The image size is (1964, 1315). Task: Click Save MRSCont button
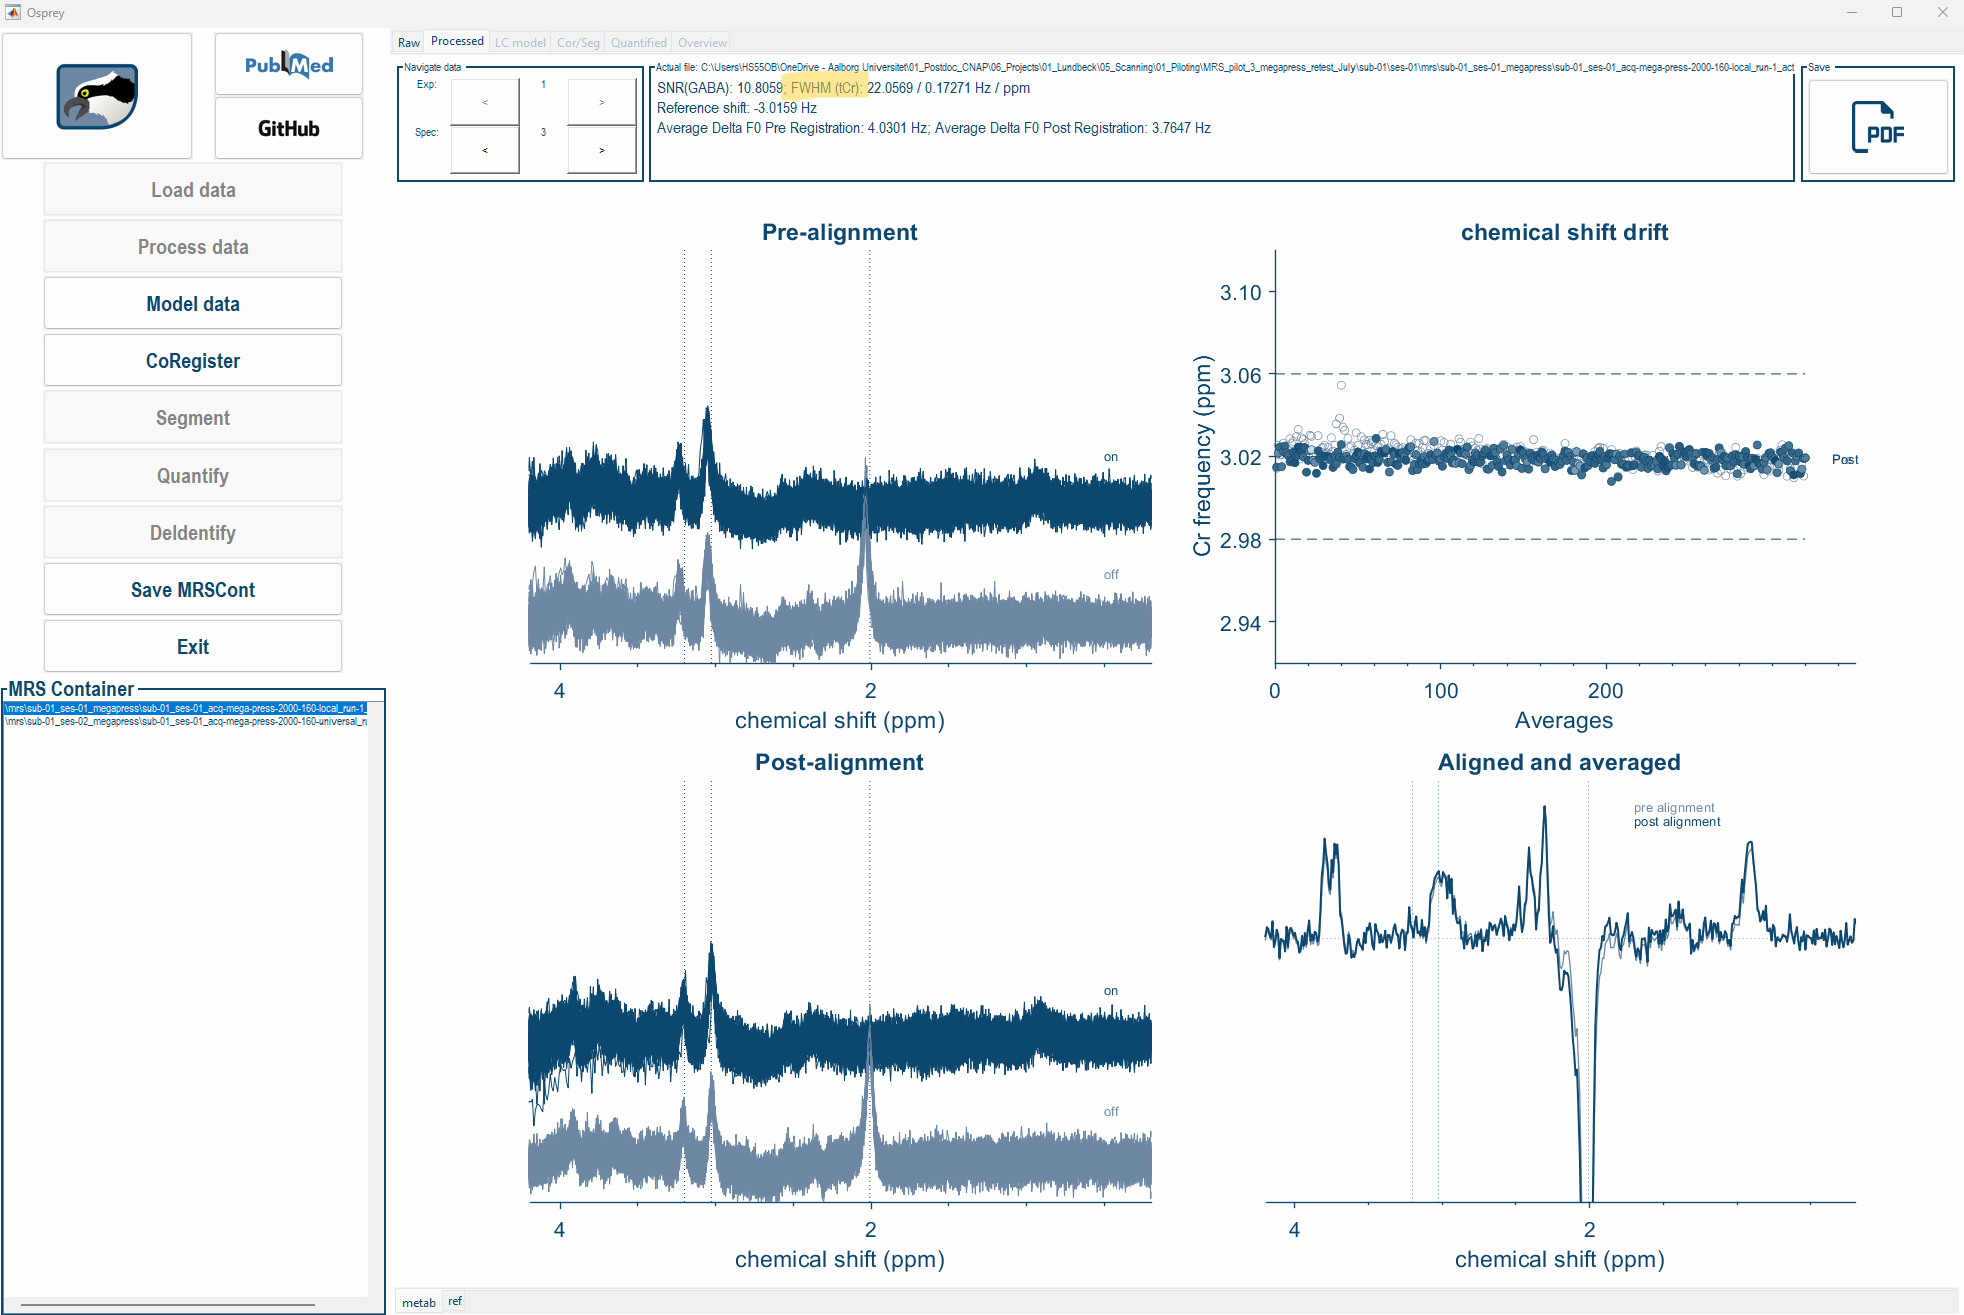(193, 590)
